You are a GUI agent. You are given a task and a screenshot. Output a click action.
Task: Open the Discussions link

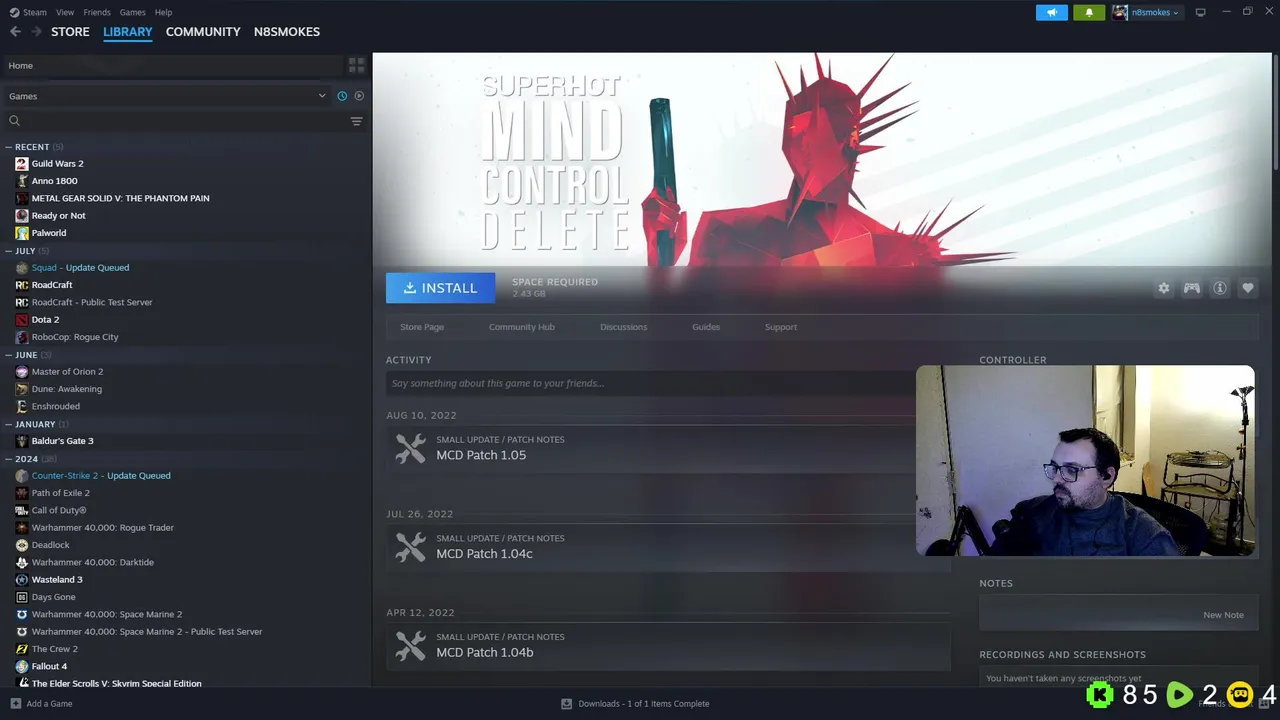623,327
